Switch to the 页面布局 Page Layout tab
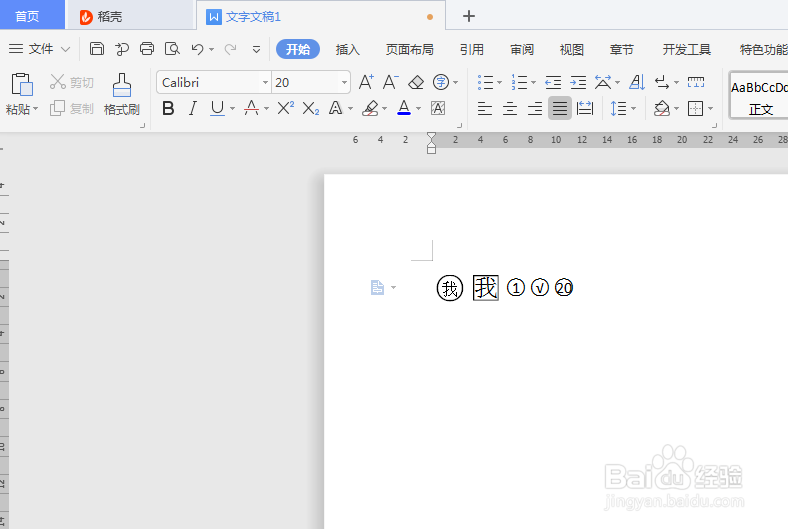Screen dimensions: 788x529 (410, 49)
